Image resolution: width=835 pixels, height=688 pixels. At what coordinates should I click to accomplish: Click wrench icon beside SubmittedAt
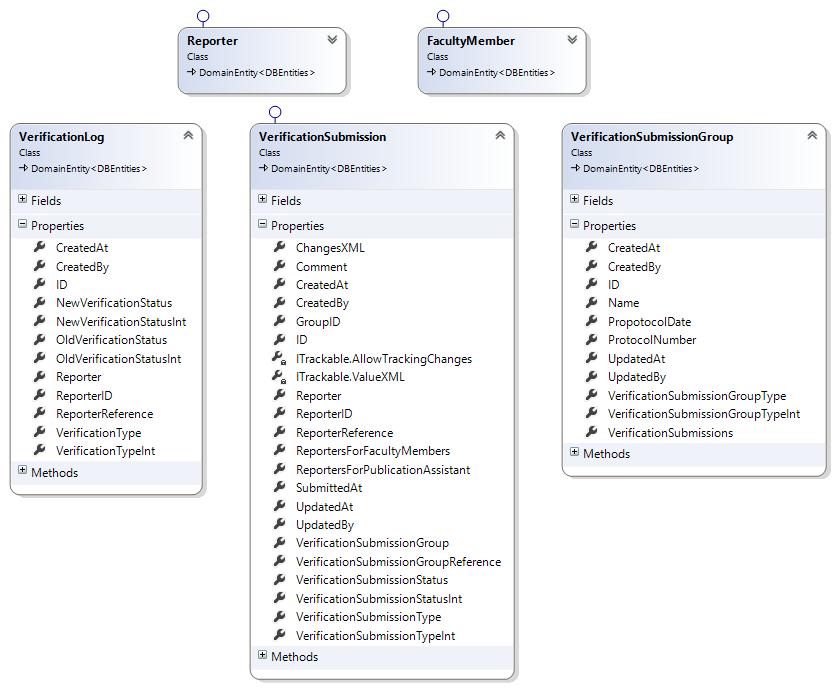point(280,487)
